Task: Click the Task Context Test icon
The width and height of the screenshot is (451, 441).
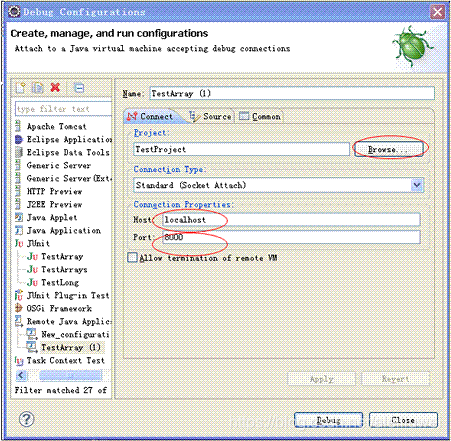Action: point(19,360)
